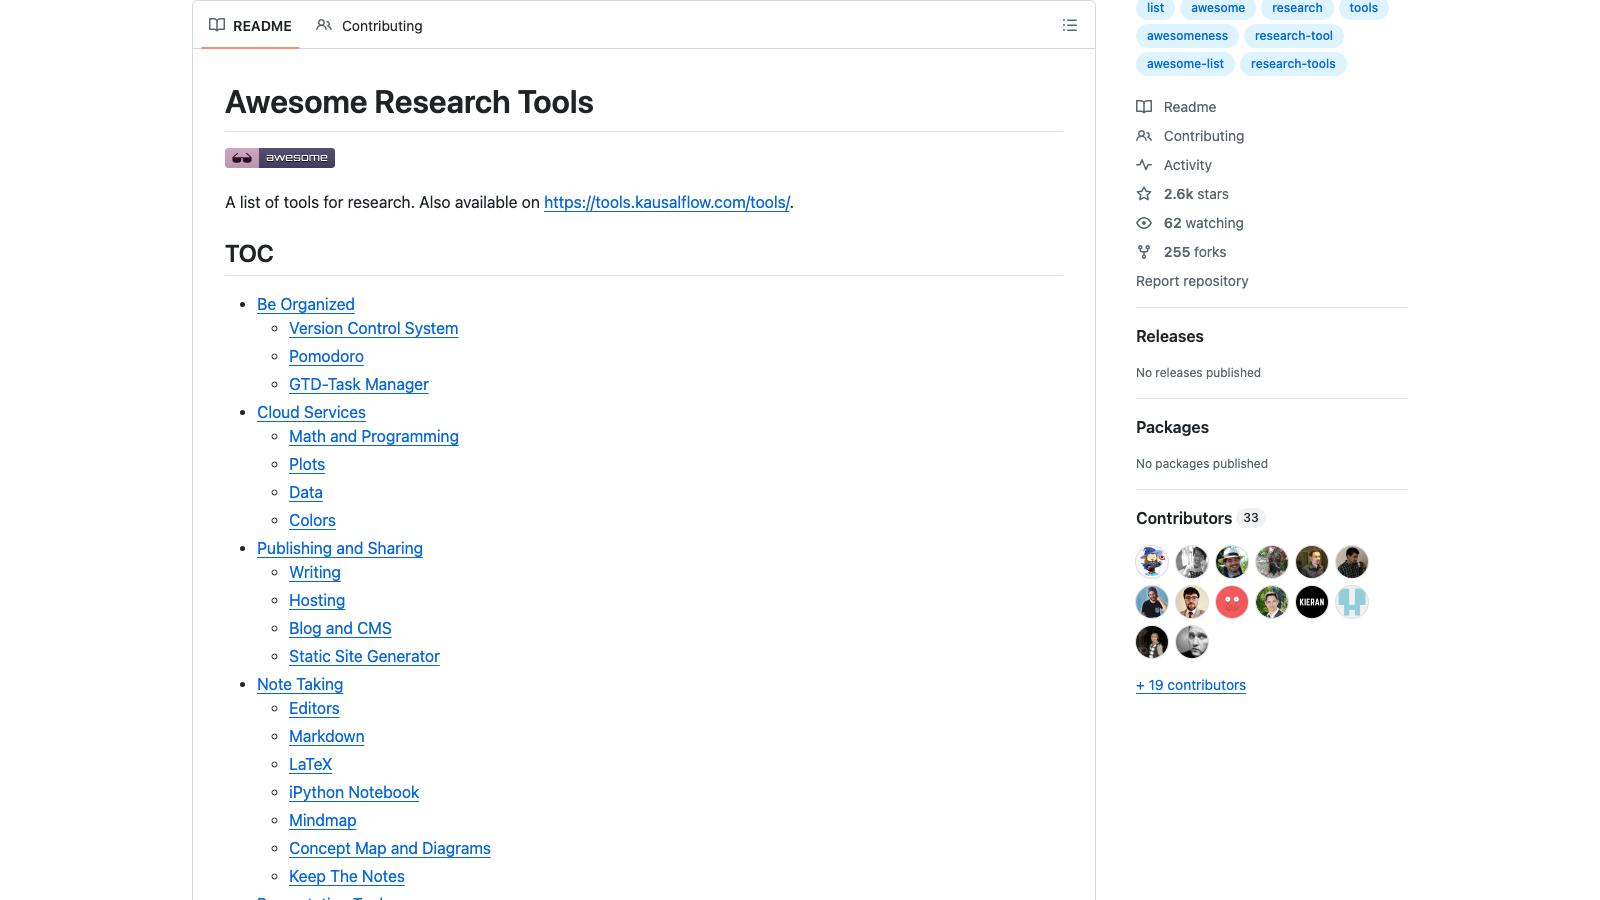Select the research topic tag
Screen dimensions: 1600x900
[x=1297, y=8]
